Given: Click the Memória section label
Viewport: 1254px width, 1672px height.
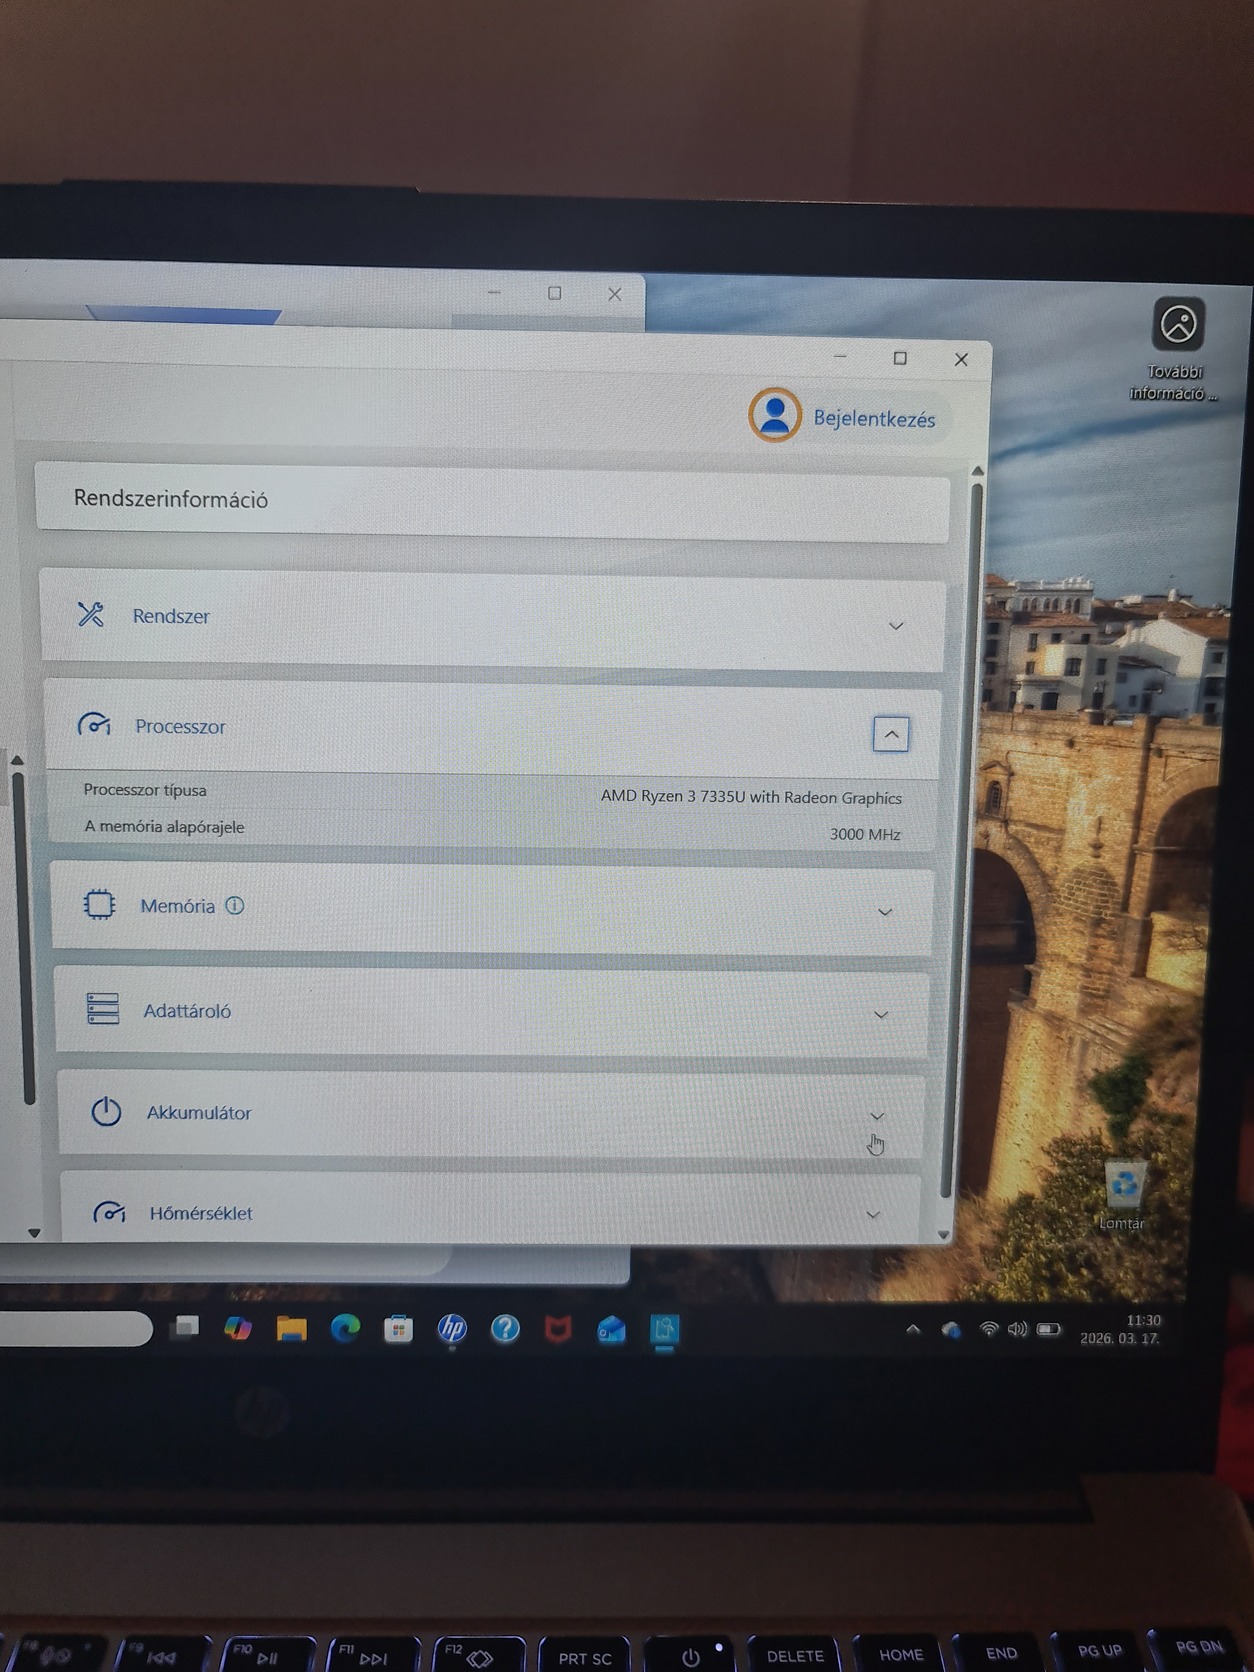Looking at the screenshot, I should pos(177,906).
